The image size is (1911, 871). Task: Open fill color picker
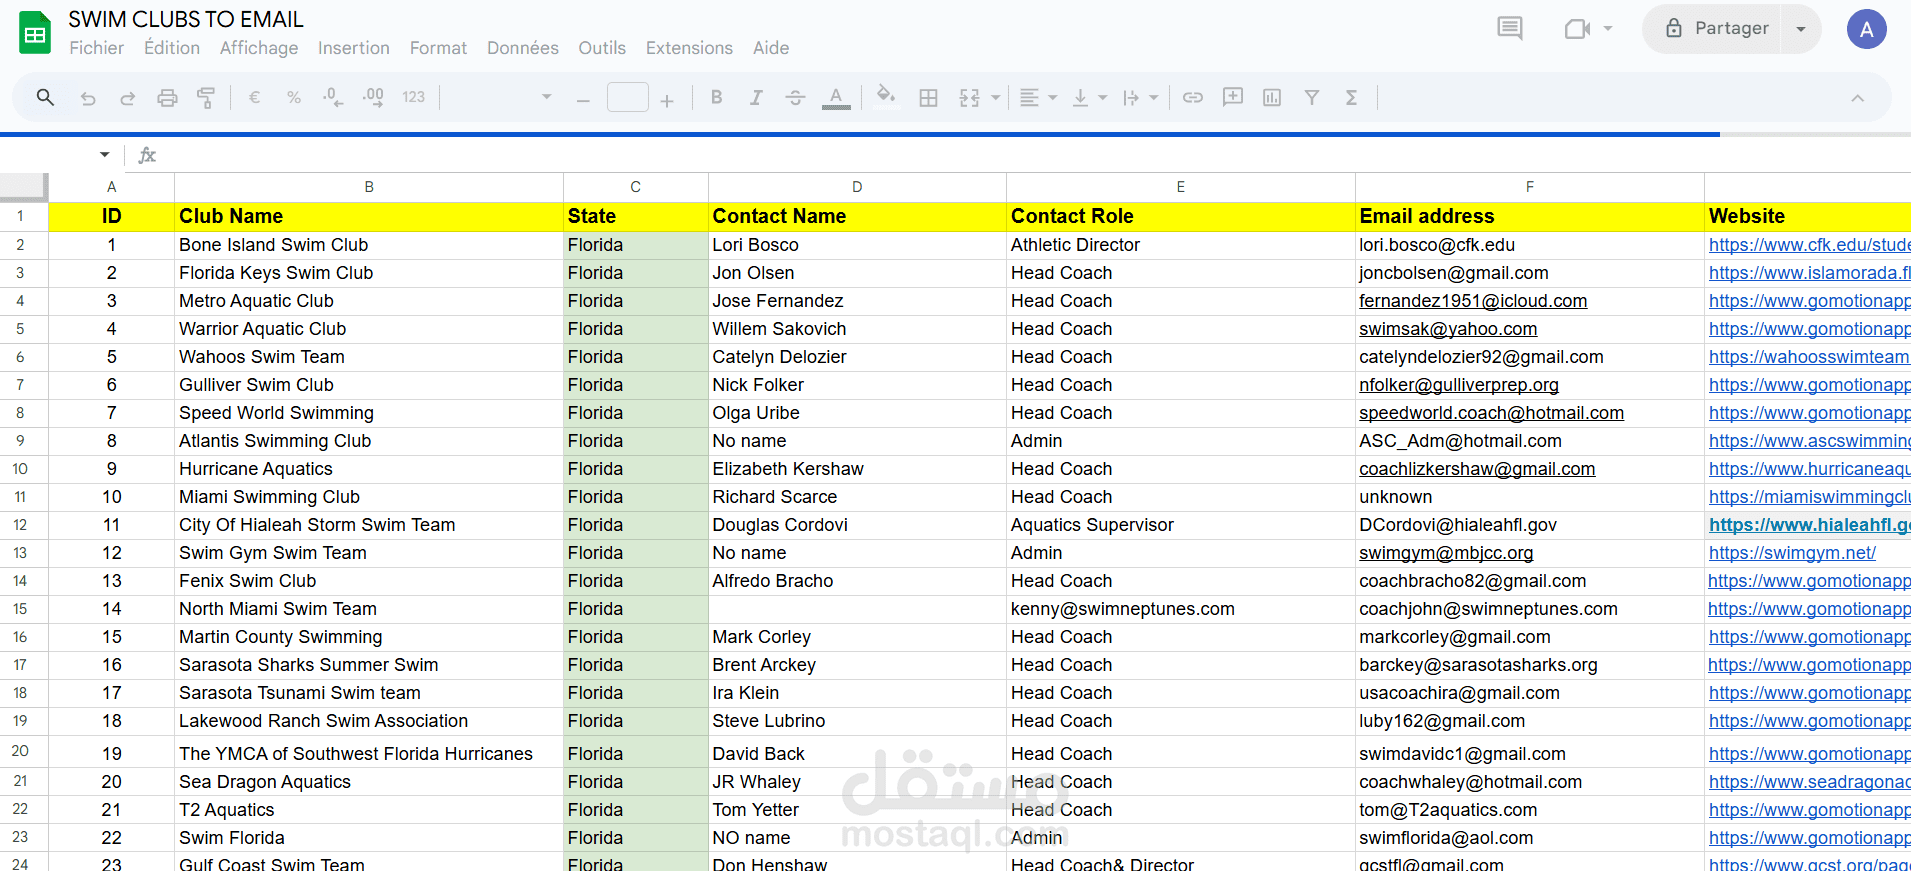885,97
